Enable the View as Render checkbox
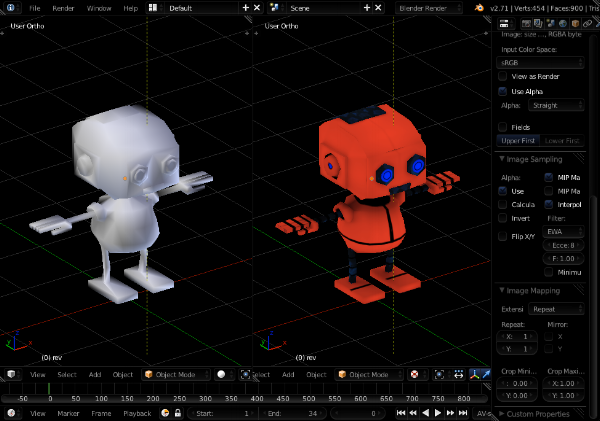Screen dimensions: 600x421 click(503, 76)
